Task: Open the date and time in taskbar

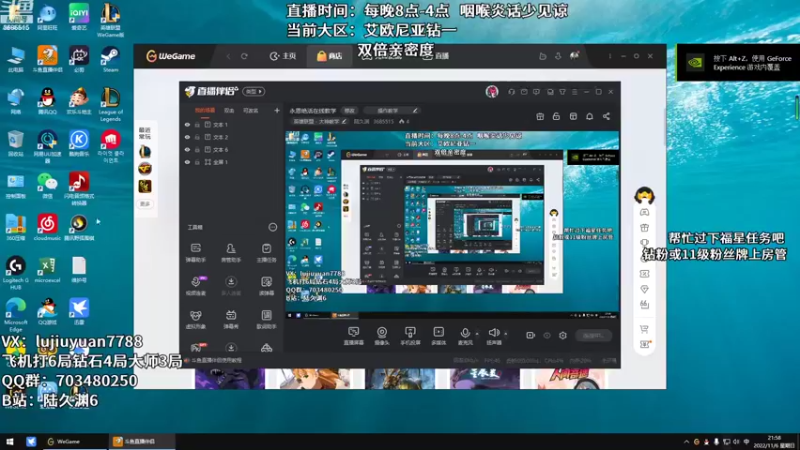Action: pyautogui.click(x=774, y=441)
